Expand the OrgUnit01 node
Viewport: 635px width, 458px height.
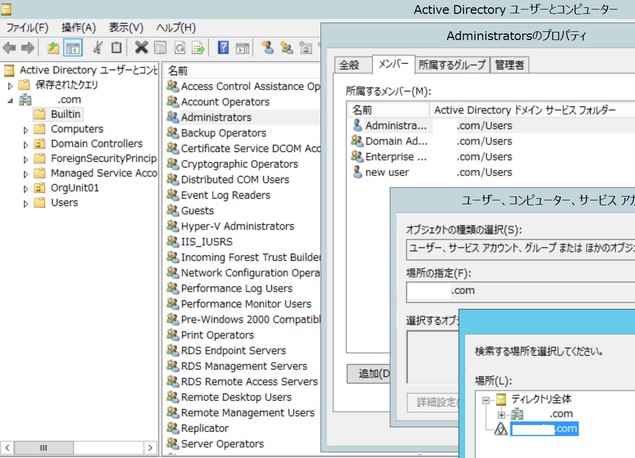coord(26,189)
